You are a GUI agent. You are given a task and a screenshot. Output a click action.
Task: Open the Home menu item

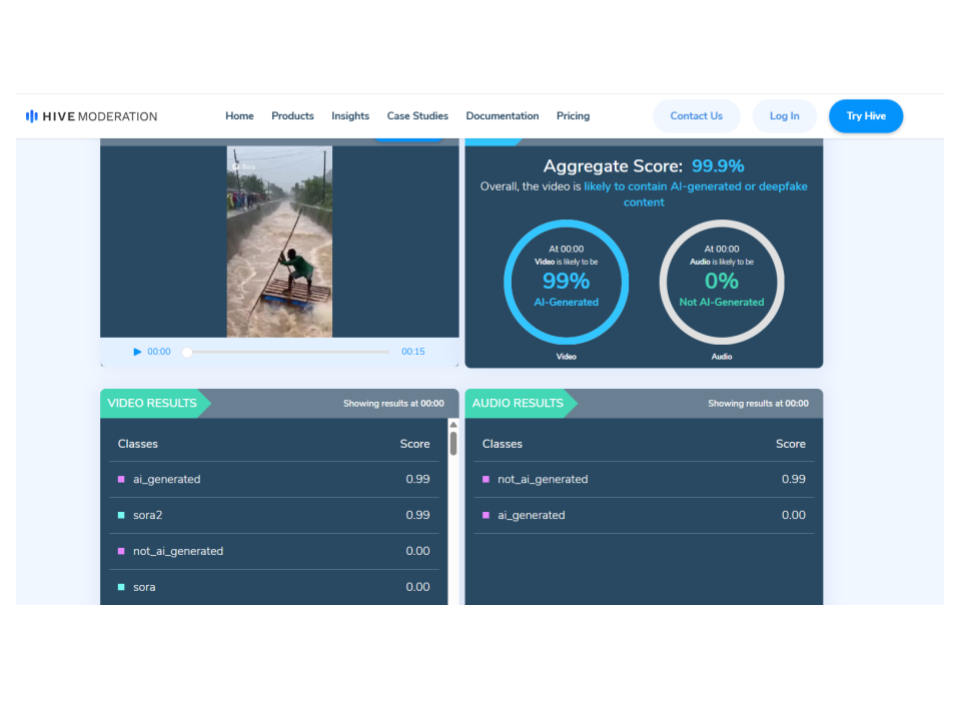click(239, 116)
